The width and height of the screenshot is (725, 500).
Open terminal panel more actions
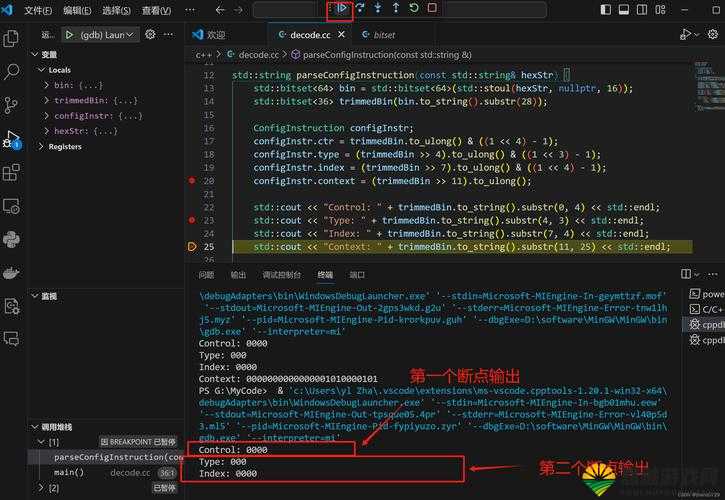pyautogui.click(x=713, y=274)
